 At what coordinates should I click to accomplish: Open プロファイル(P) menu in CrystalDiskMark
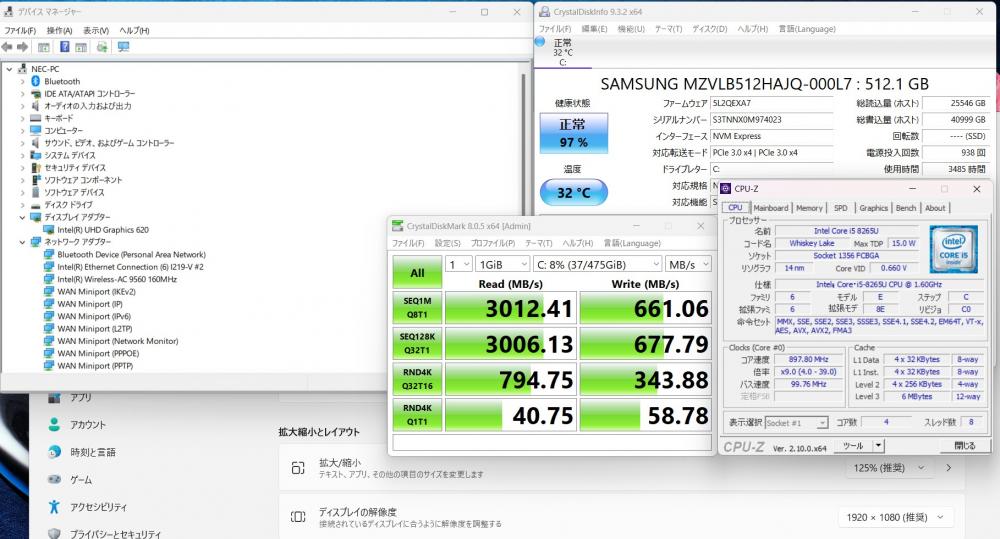[493, 243]
